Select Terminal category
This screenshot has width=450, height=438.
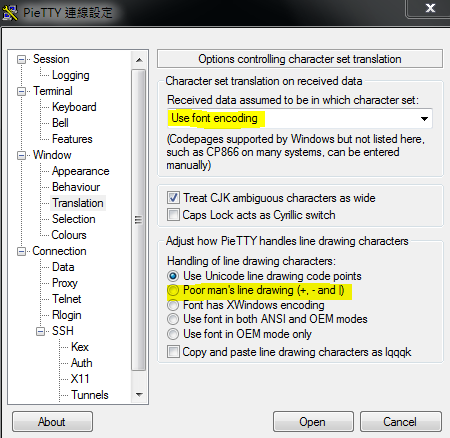(x=53, y=91)
